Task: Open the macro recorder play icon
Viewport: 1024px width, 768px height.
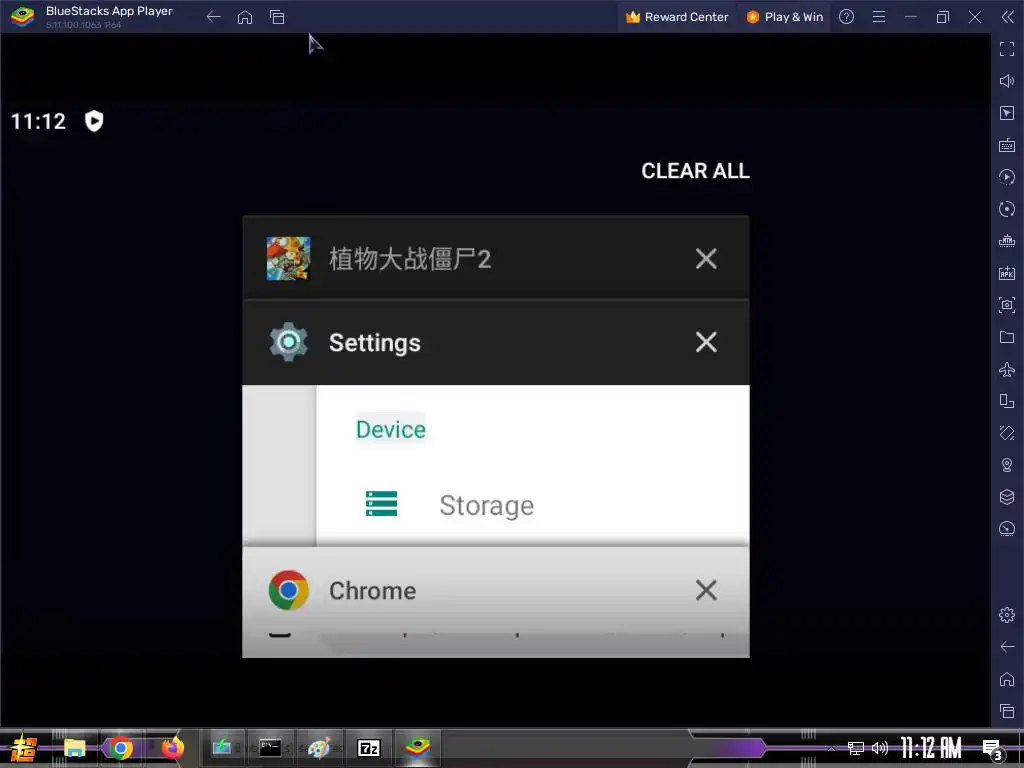Action: (1007, 177)
